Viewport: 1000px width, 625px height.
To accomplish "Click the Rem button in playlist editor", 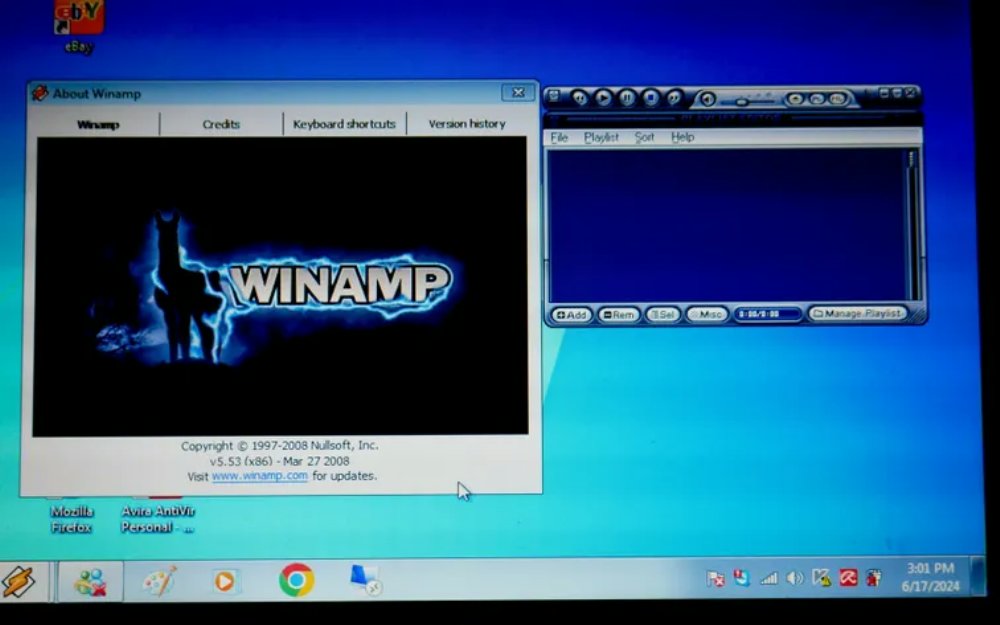I will coord(619,314).
